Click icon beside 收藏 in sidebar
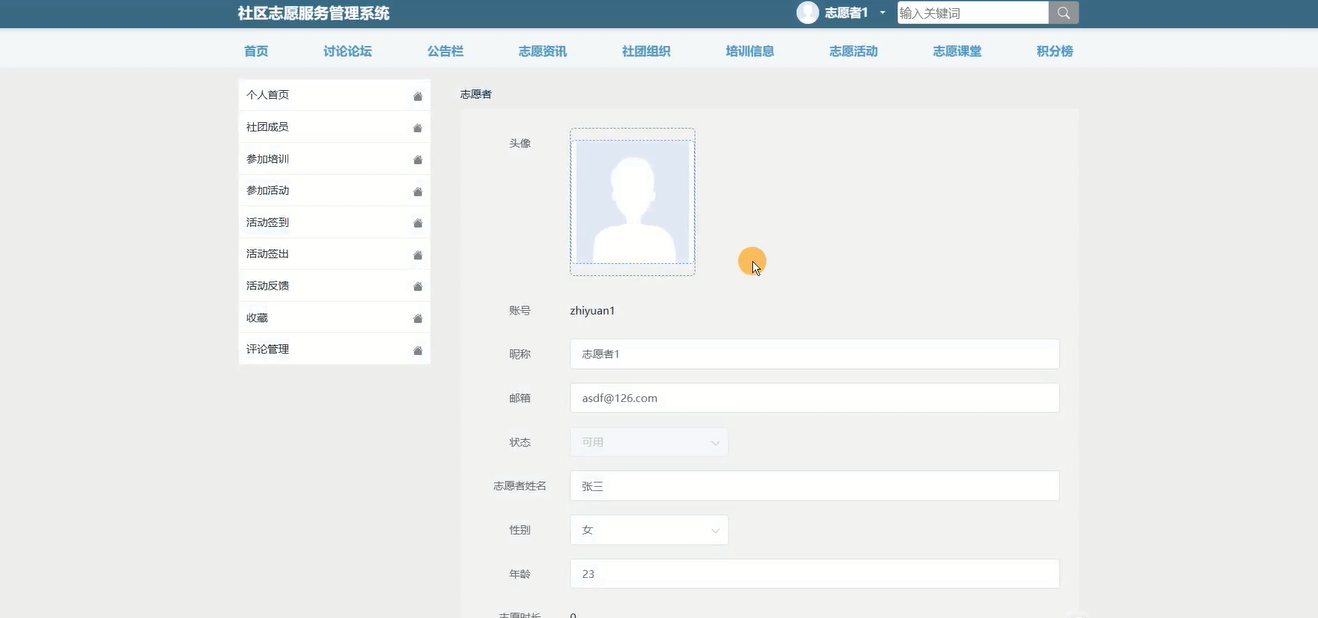 (x=418, y=319)
